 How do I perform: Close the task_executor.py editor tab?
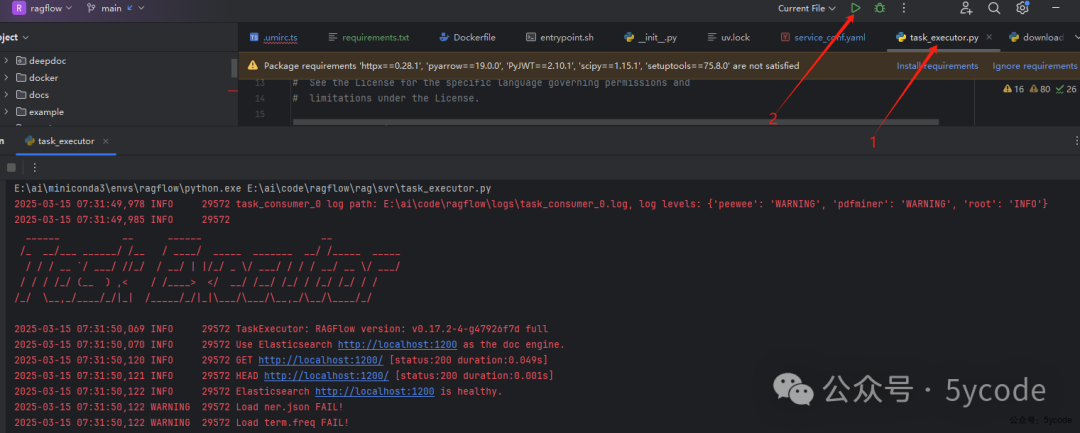[990, 37]
